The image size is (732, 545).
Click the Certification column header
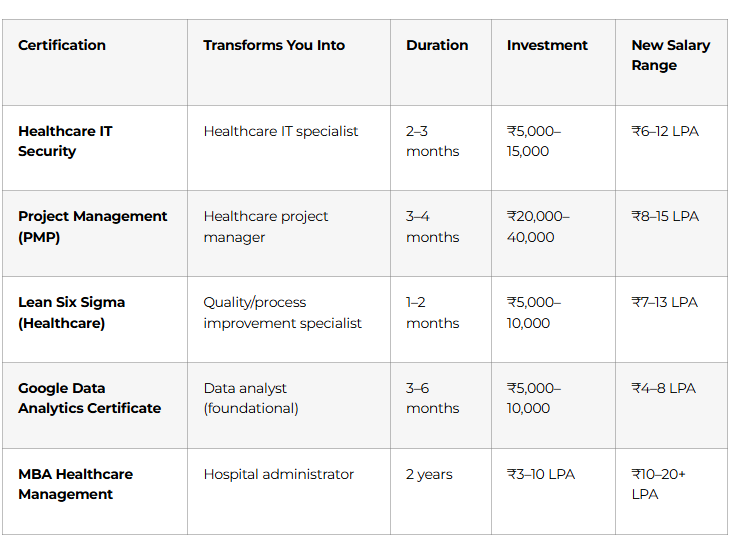coord(62,45)
